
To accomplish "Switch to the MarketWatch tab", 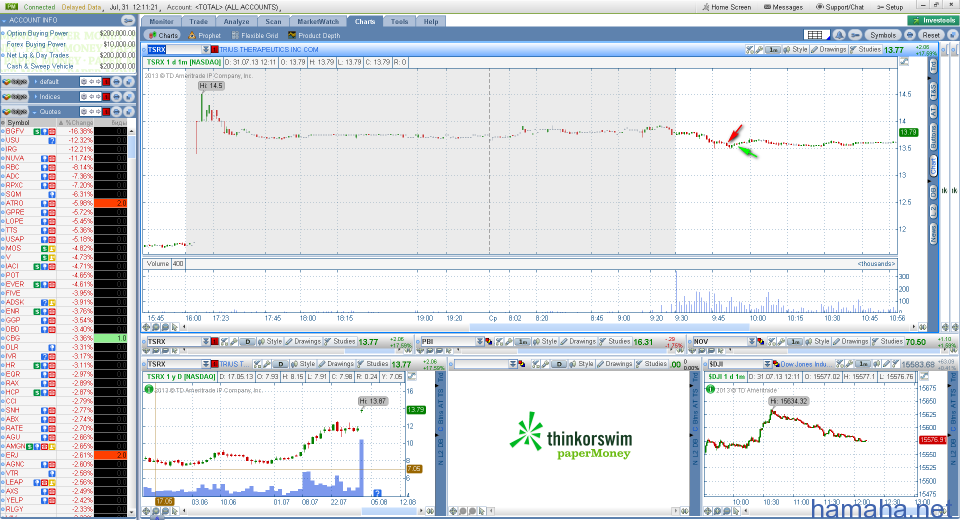I will pyautogui.click(x=318, y=21).
